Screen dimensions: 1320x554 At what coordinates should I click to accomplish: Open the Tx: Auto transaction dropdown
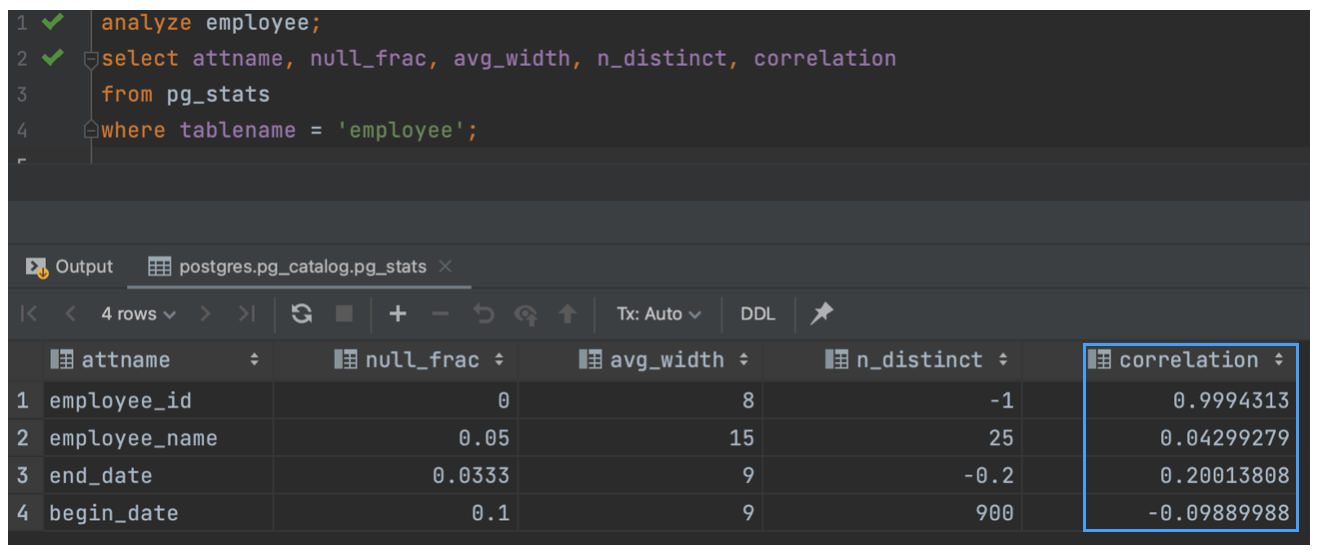pos(658,314)
